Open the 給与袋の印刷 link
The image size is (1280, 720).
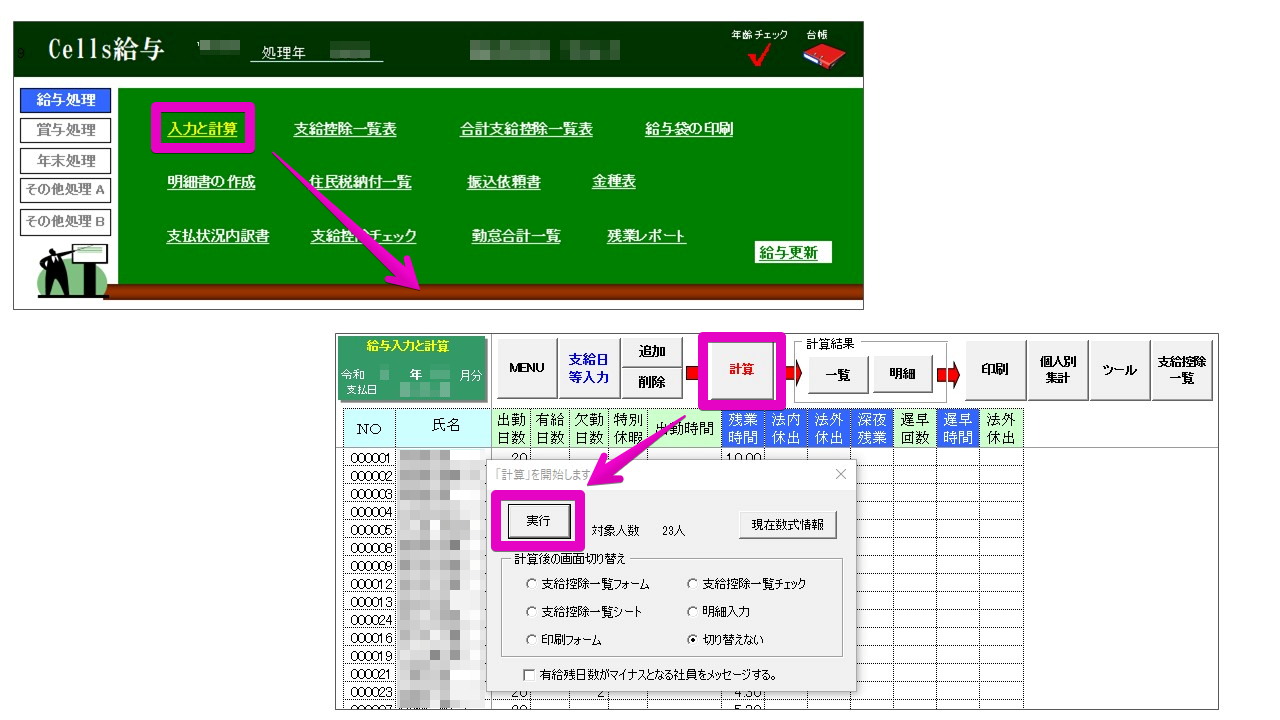(689, 129)
